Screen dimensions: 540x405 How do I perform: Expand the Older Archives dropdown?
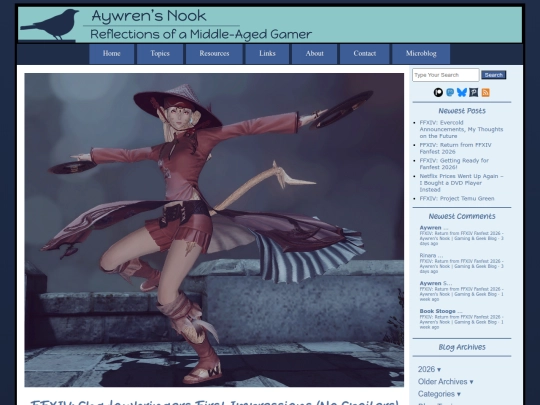(x=445, y=382)
